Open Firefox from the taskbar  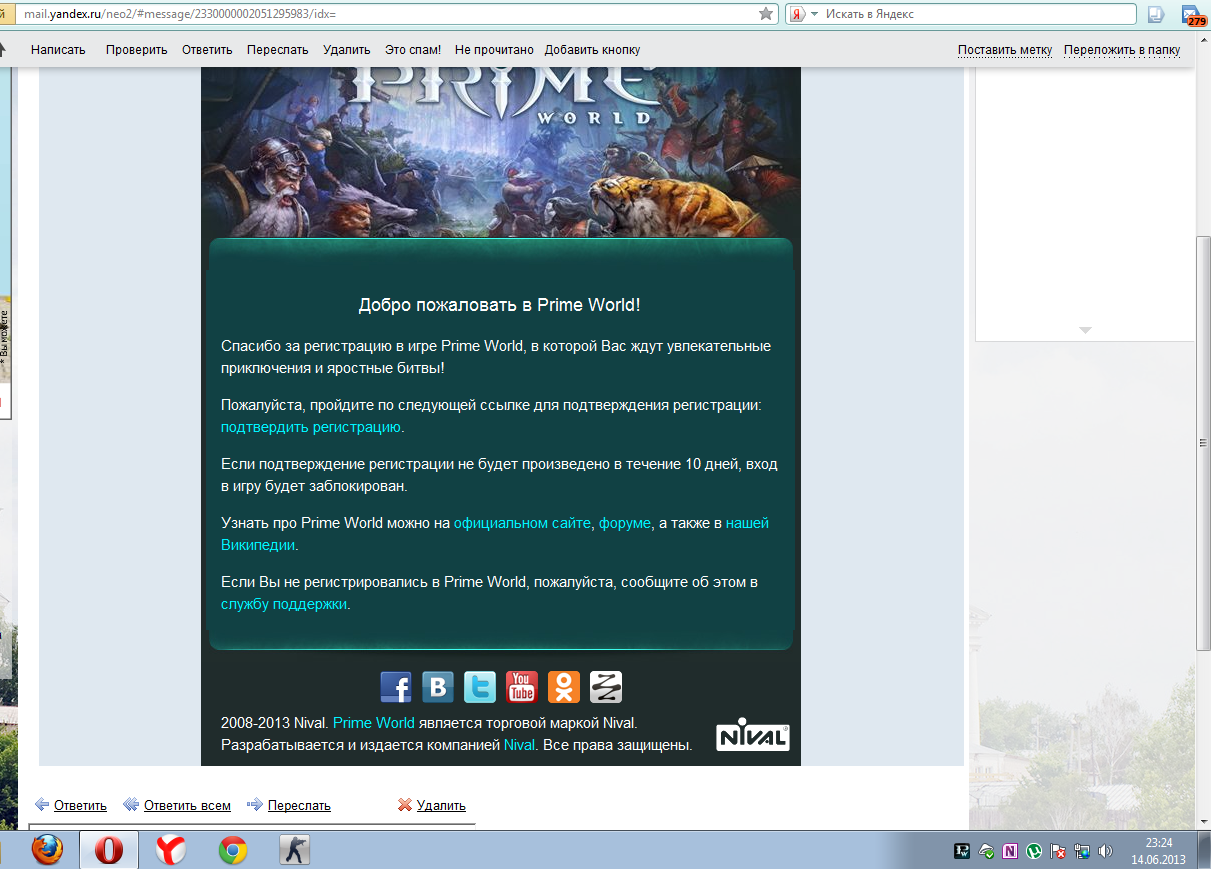[47, 850]
